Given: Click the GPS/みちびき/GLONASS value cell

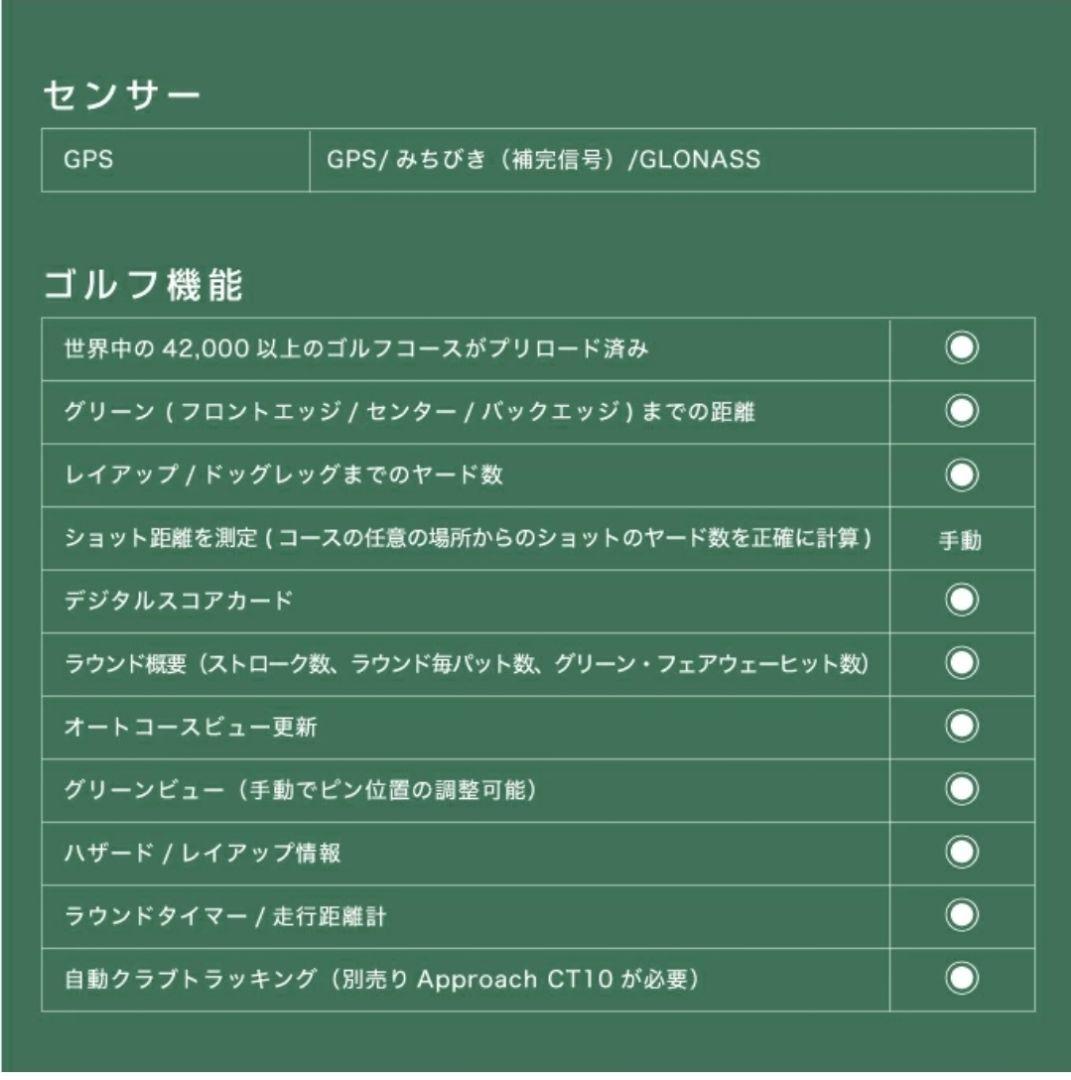Looking at the screenshot, I should [543, 159].
